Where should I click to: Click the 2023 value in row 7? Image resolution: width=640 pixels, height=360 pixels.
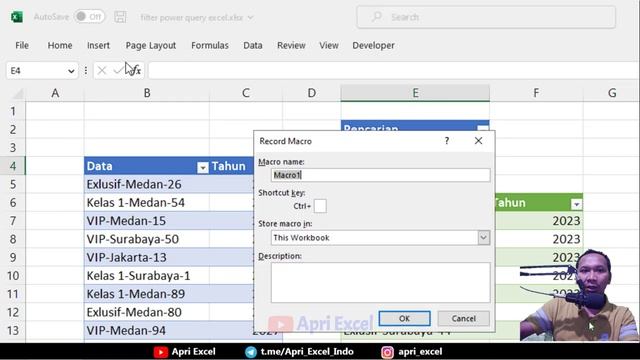566,221
